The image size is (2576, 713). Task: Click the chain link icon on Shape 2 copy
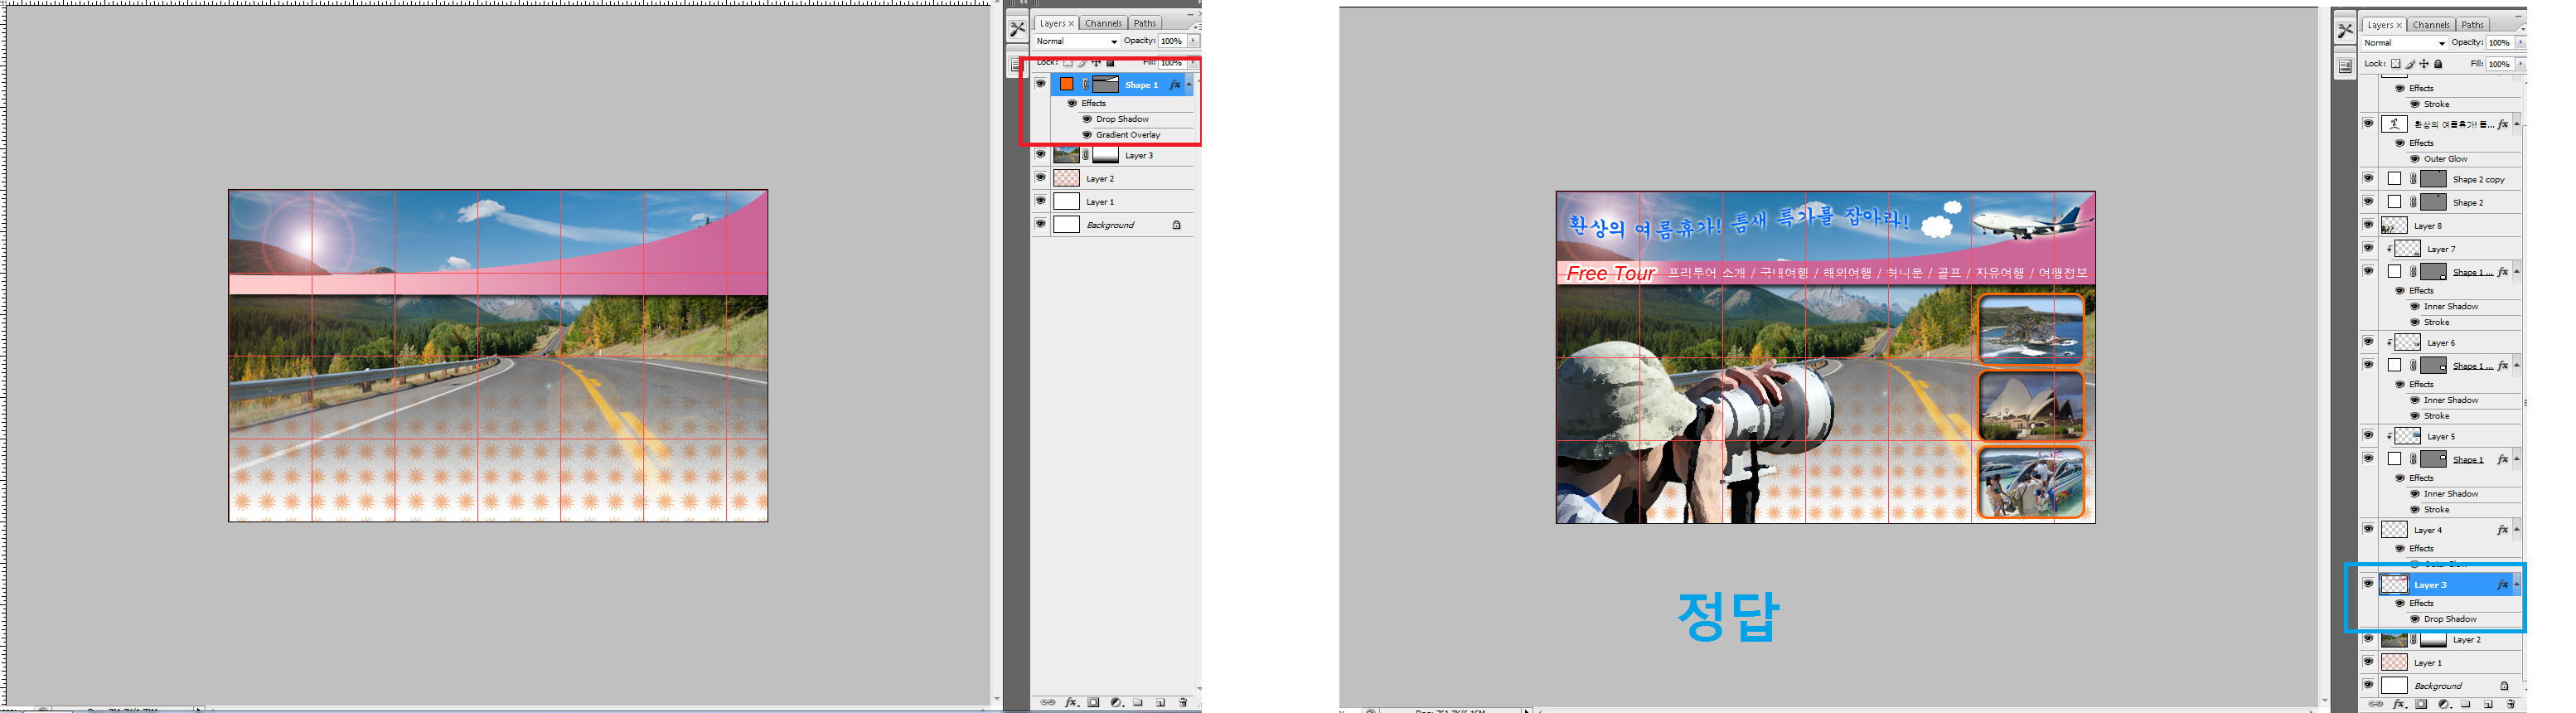(2413, 180)
